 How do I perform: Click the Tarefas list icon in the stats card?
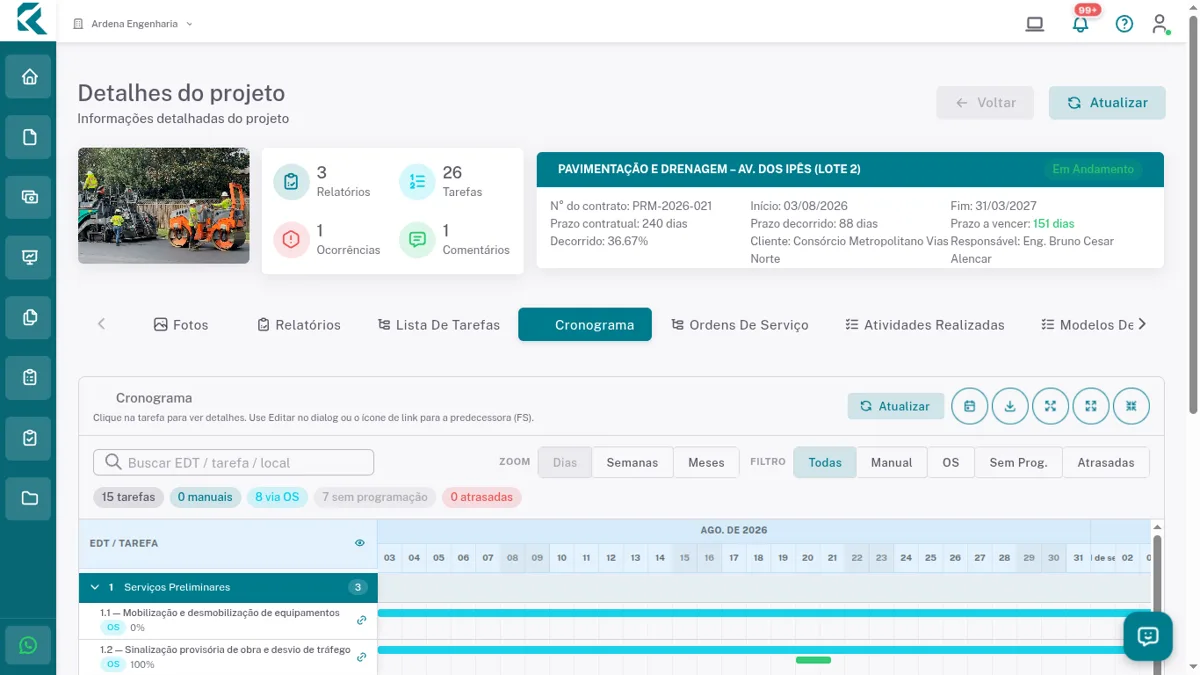[417, 182]
